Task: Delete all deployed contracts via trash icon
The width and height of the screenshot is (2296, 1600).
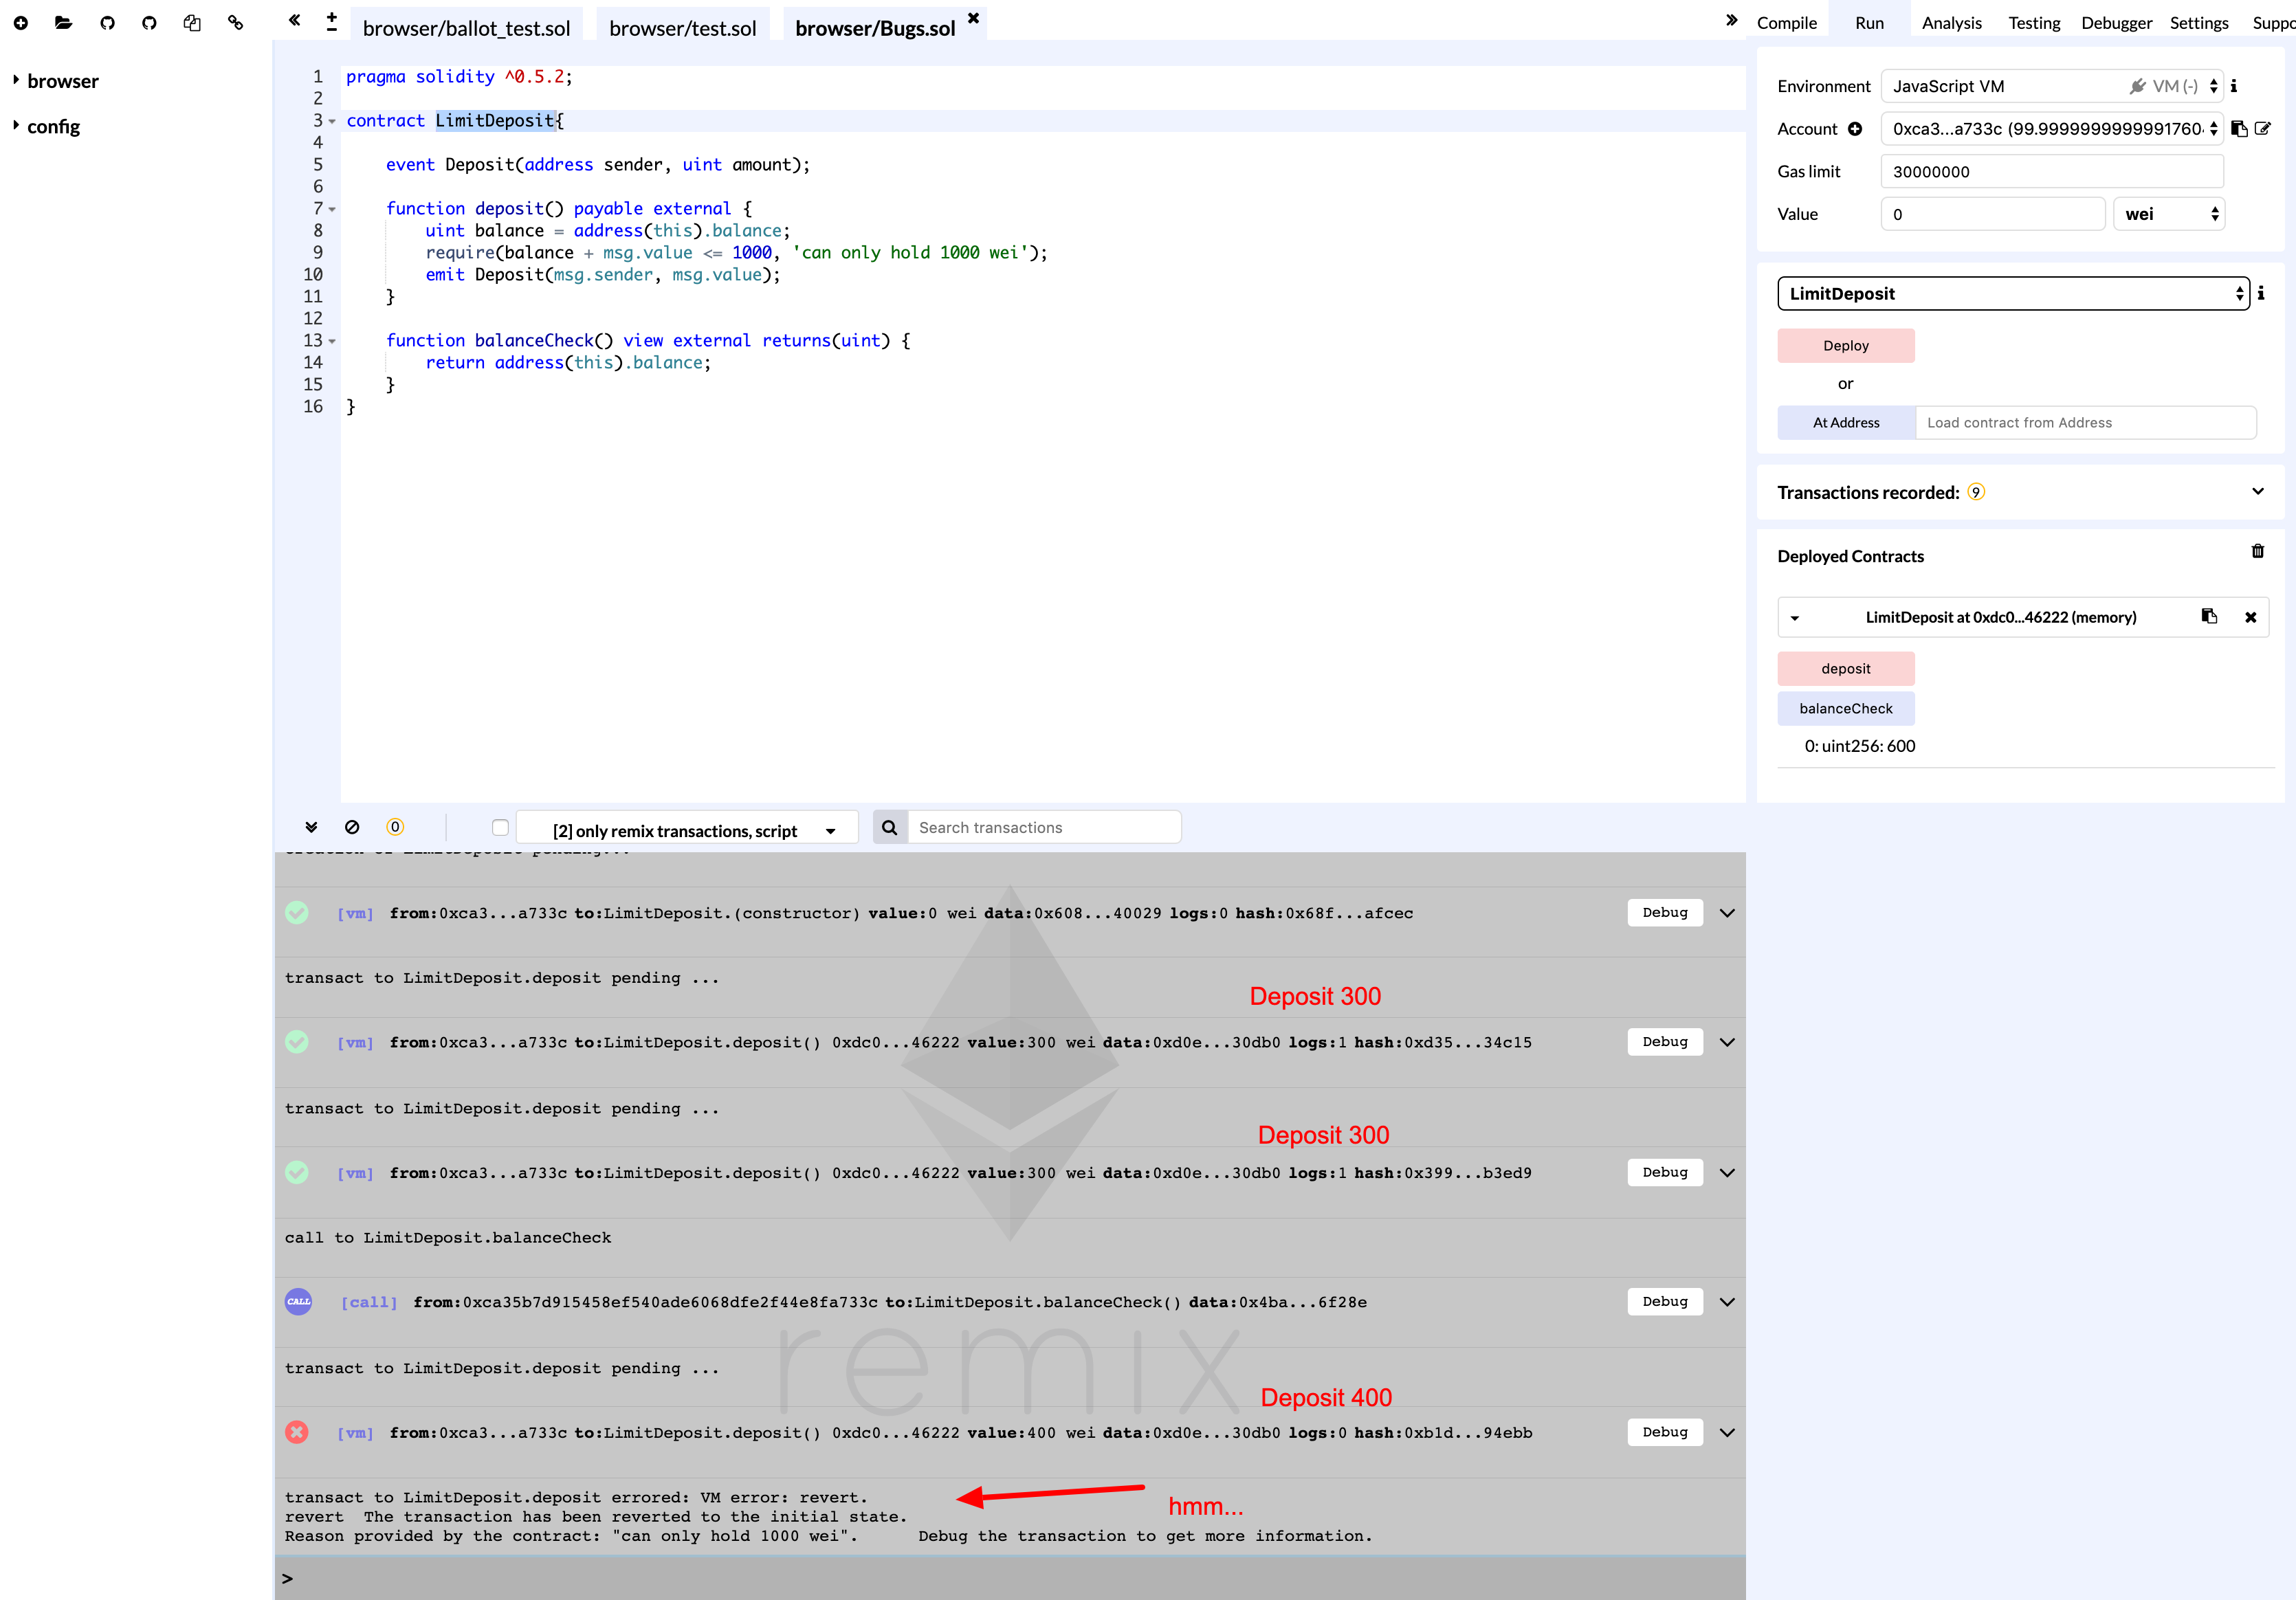Action: 2257,551
